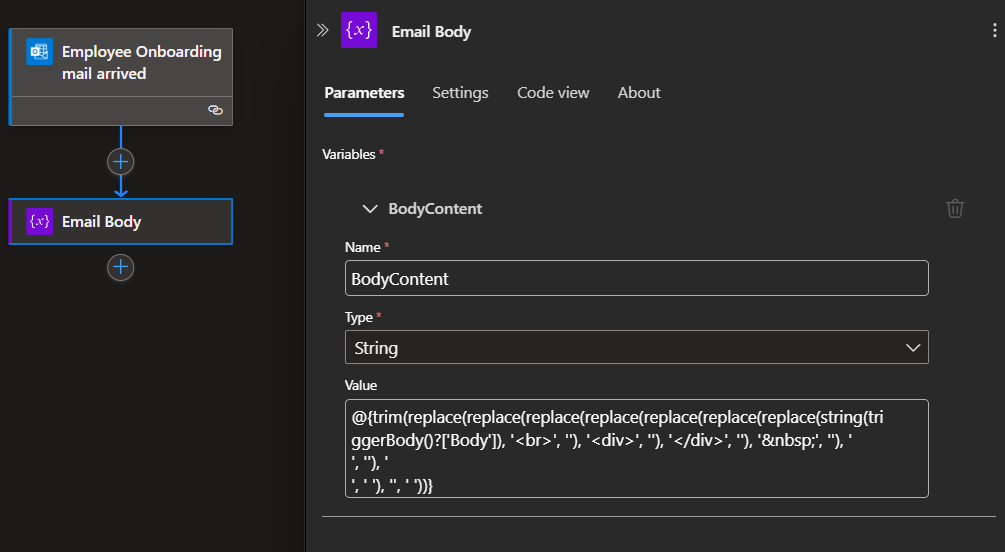Image resolution: width=1005 pixels, height=552 pixels.
Task: Open the three-dot more options menu
Action: [x=993, y=31]
